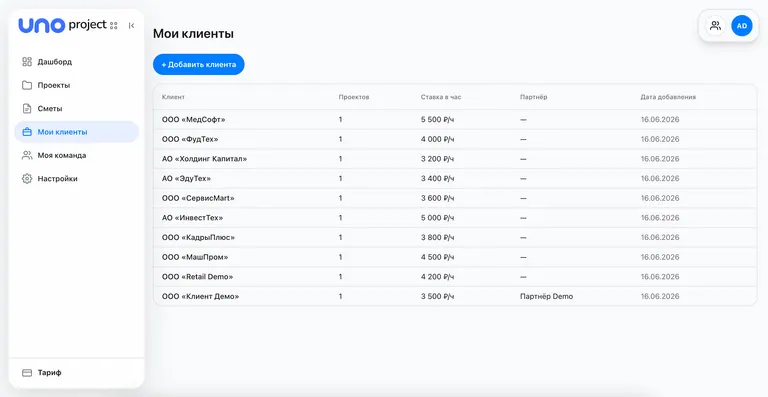This screenshot has height=397, width=768.
Task: Click the Партнёр column header
Action: click(533, 97)
